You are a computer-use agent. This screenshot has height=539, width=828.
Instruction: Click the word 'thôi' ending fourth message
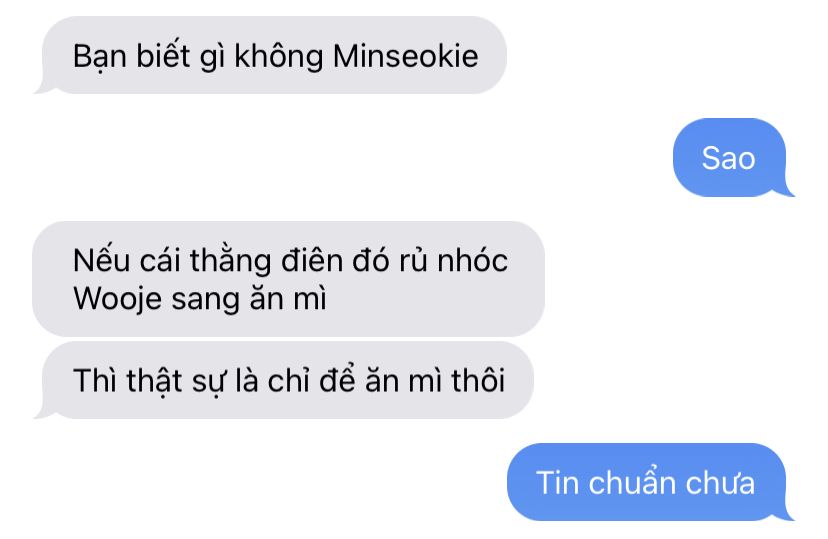pos(478,380)
